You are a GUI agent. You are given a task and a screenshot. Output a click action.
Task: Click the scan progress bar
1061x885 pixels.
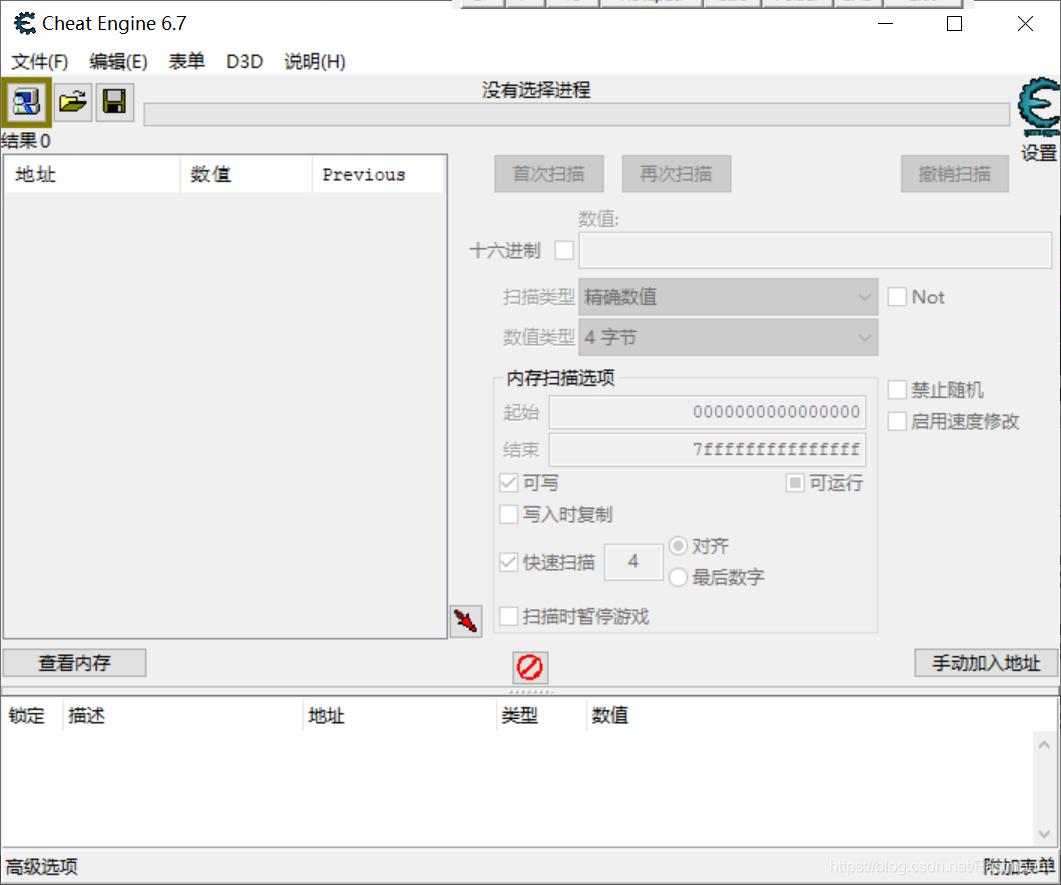pyautogui.click(x=577, y=115)
